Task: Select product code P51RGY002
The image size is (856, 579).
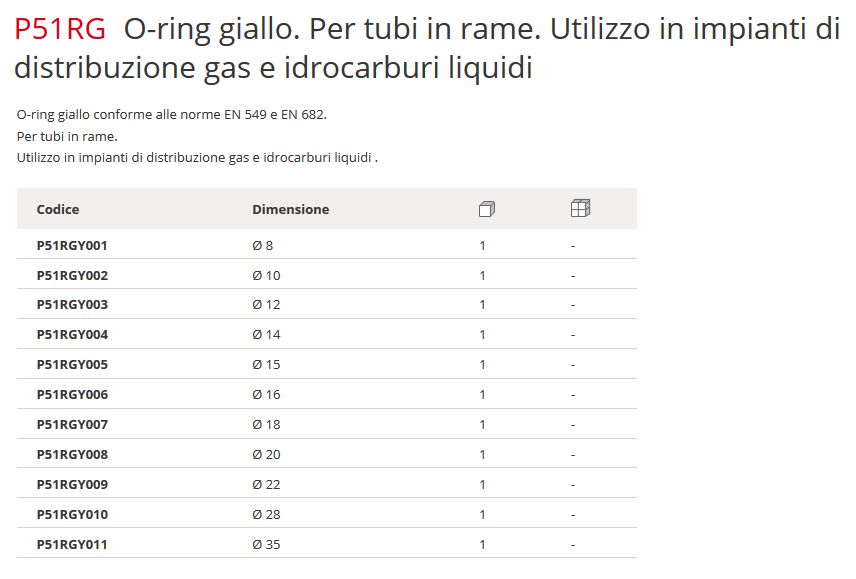Action: [72, 276]
